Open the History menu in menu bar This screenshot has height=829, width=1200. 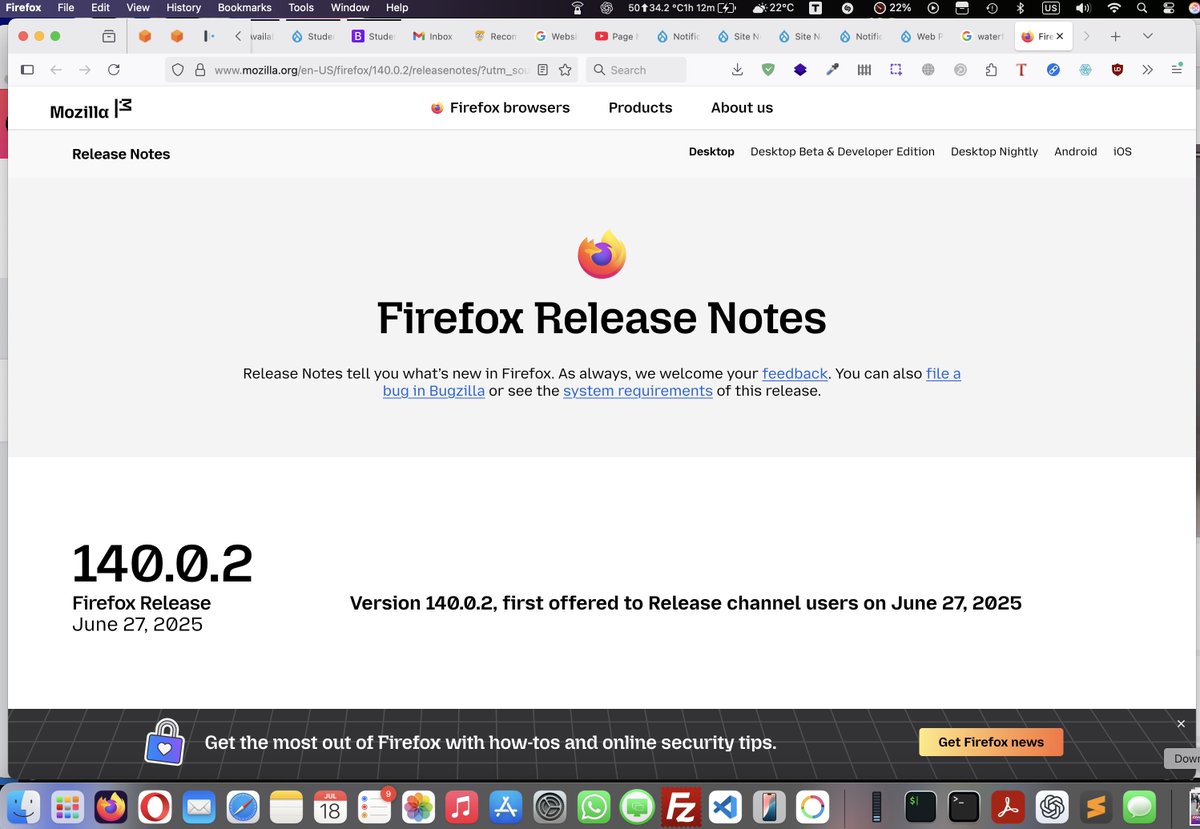click(x=184, y=7)
